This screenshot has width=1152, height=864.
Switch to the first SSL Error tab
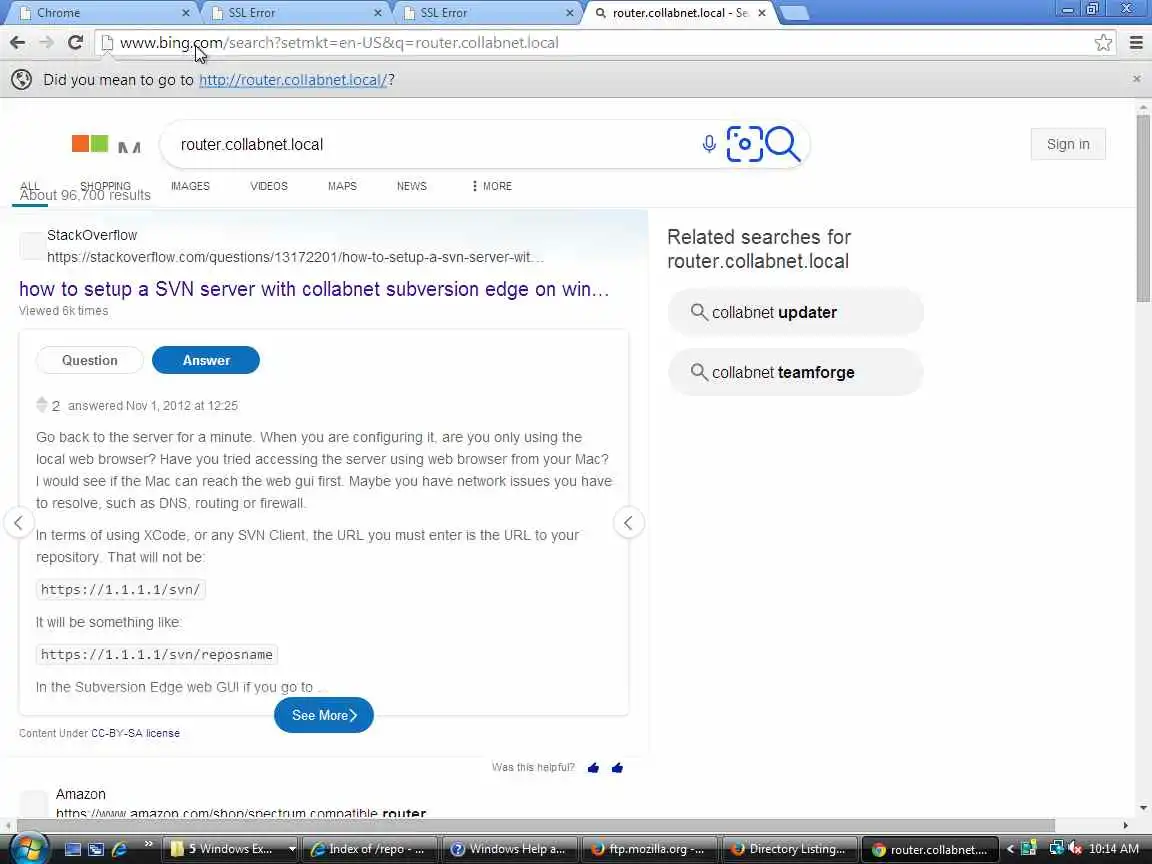tap(295, 12)
